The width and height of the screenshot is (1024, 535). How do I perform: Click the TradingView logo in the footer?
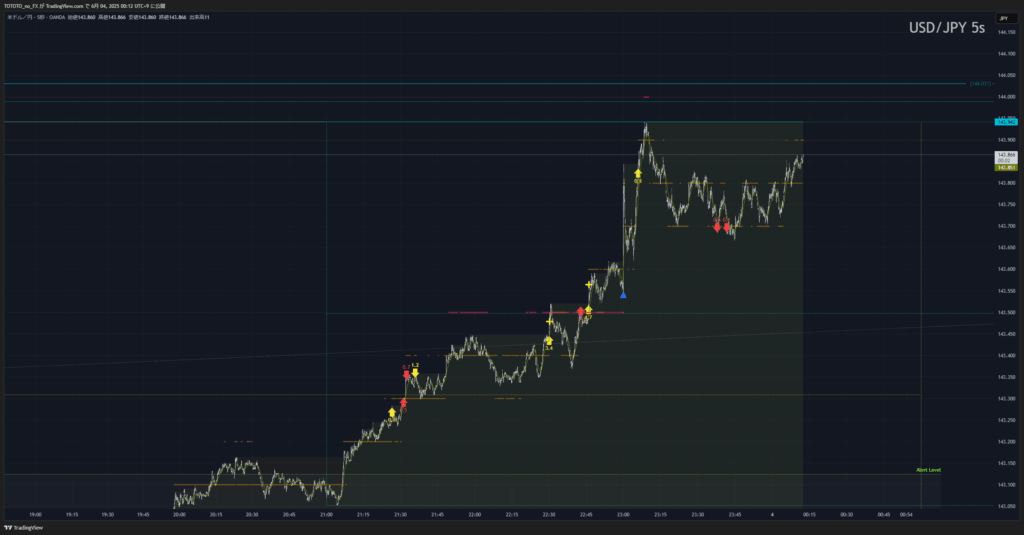24,528
